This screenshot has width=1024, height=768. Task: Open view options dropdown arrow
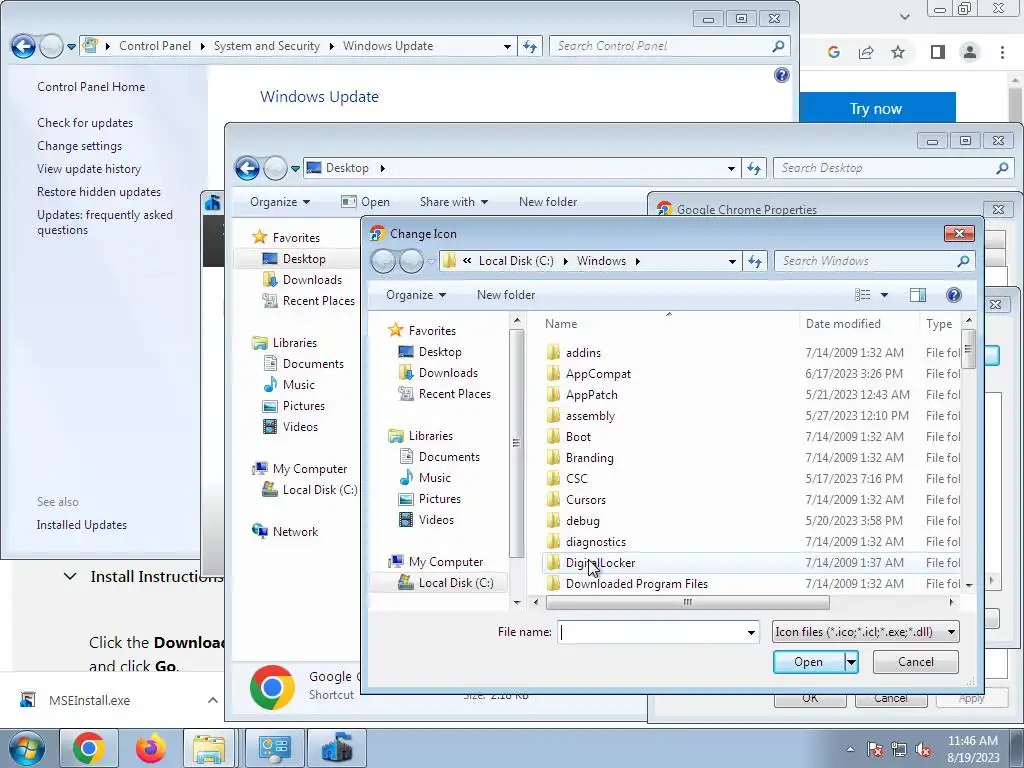(884, 295)
